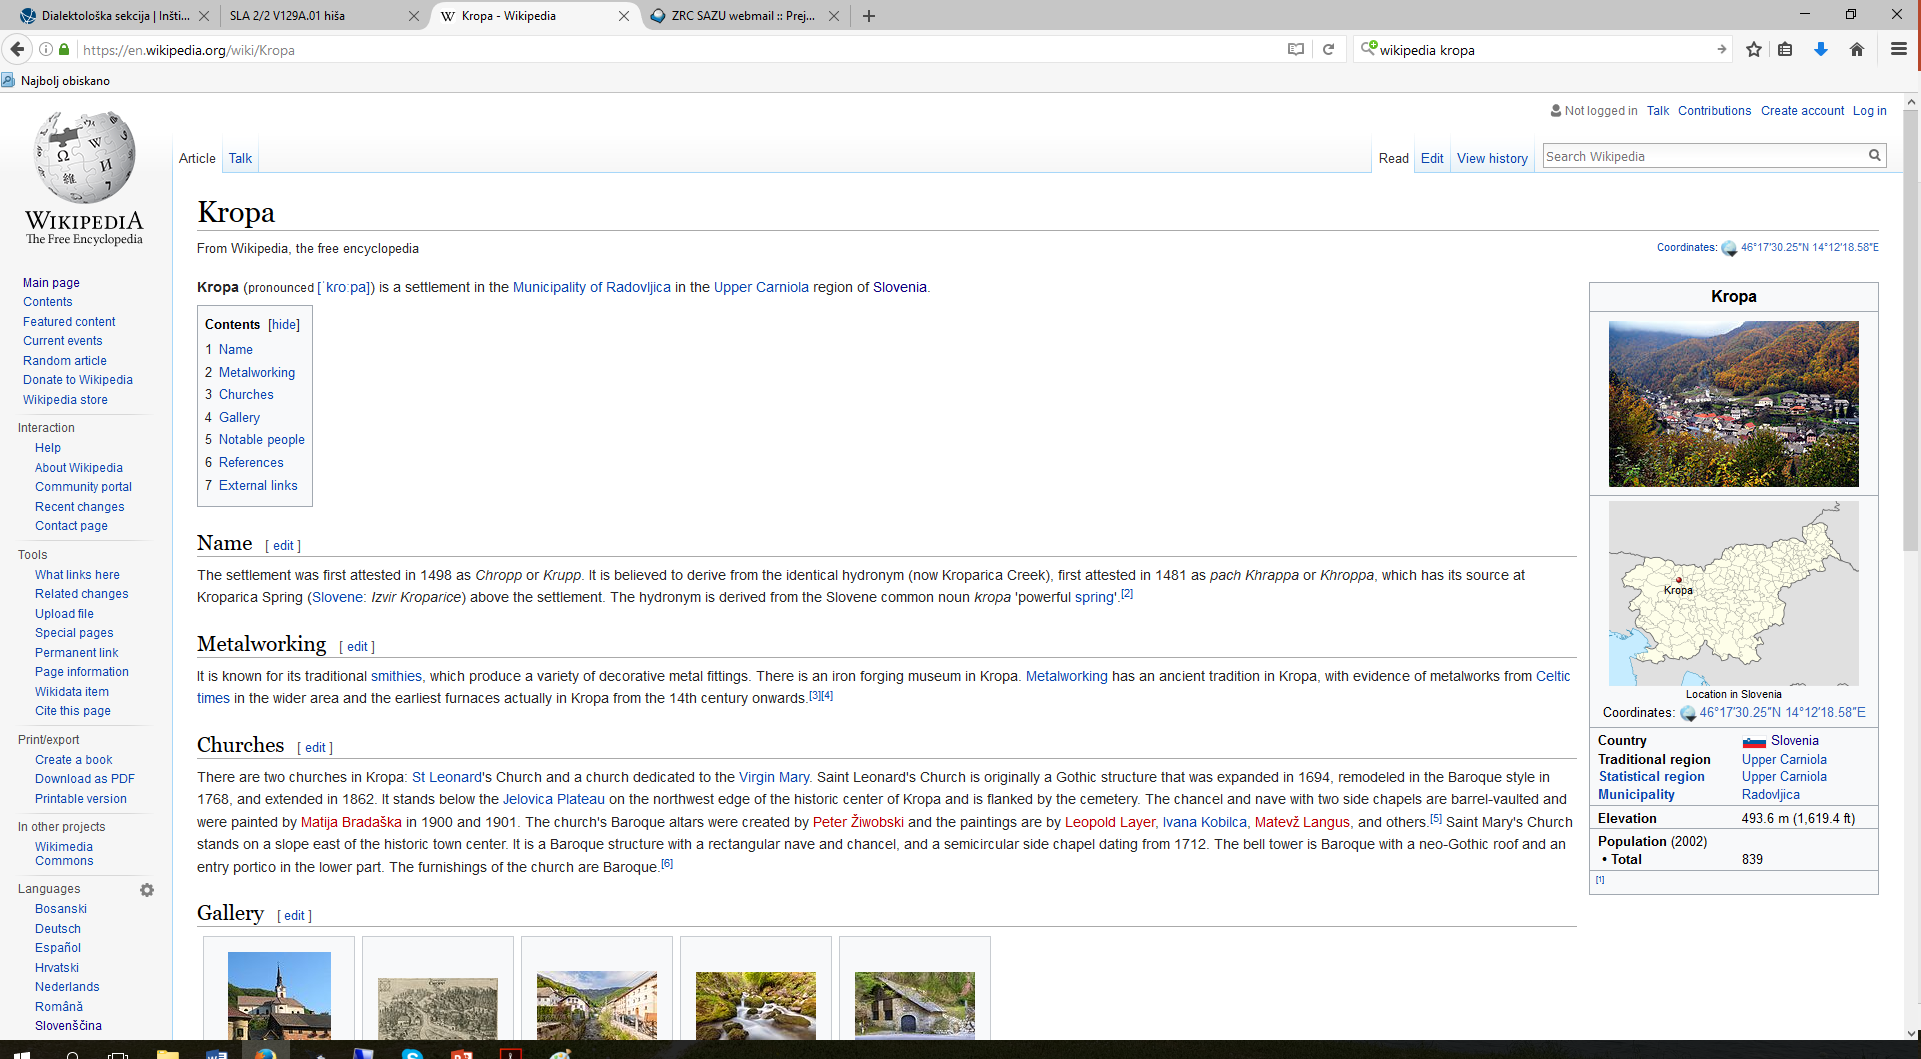
Task: Bookmark this page with the star icon
Action: pyautogui.click(x=1754, y=49)
